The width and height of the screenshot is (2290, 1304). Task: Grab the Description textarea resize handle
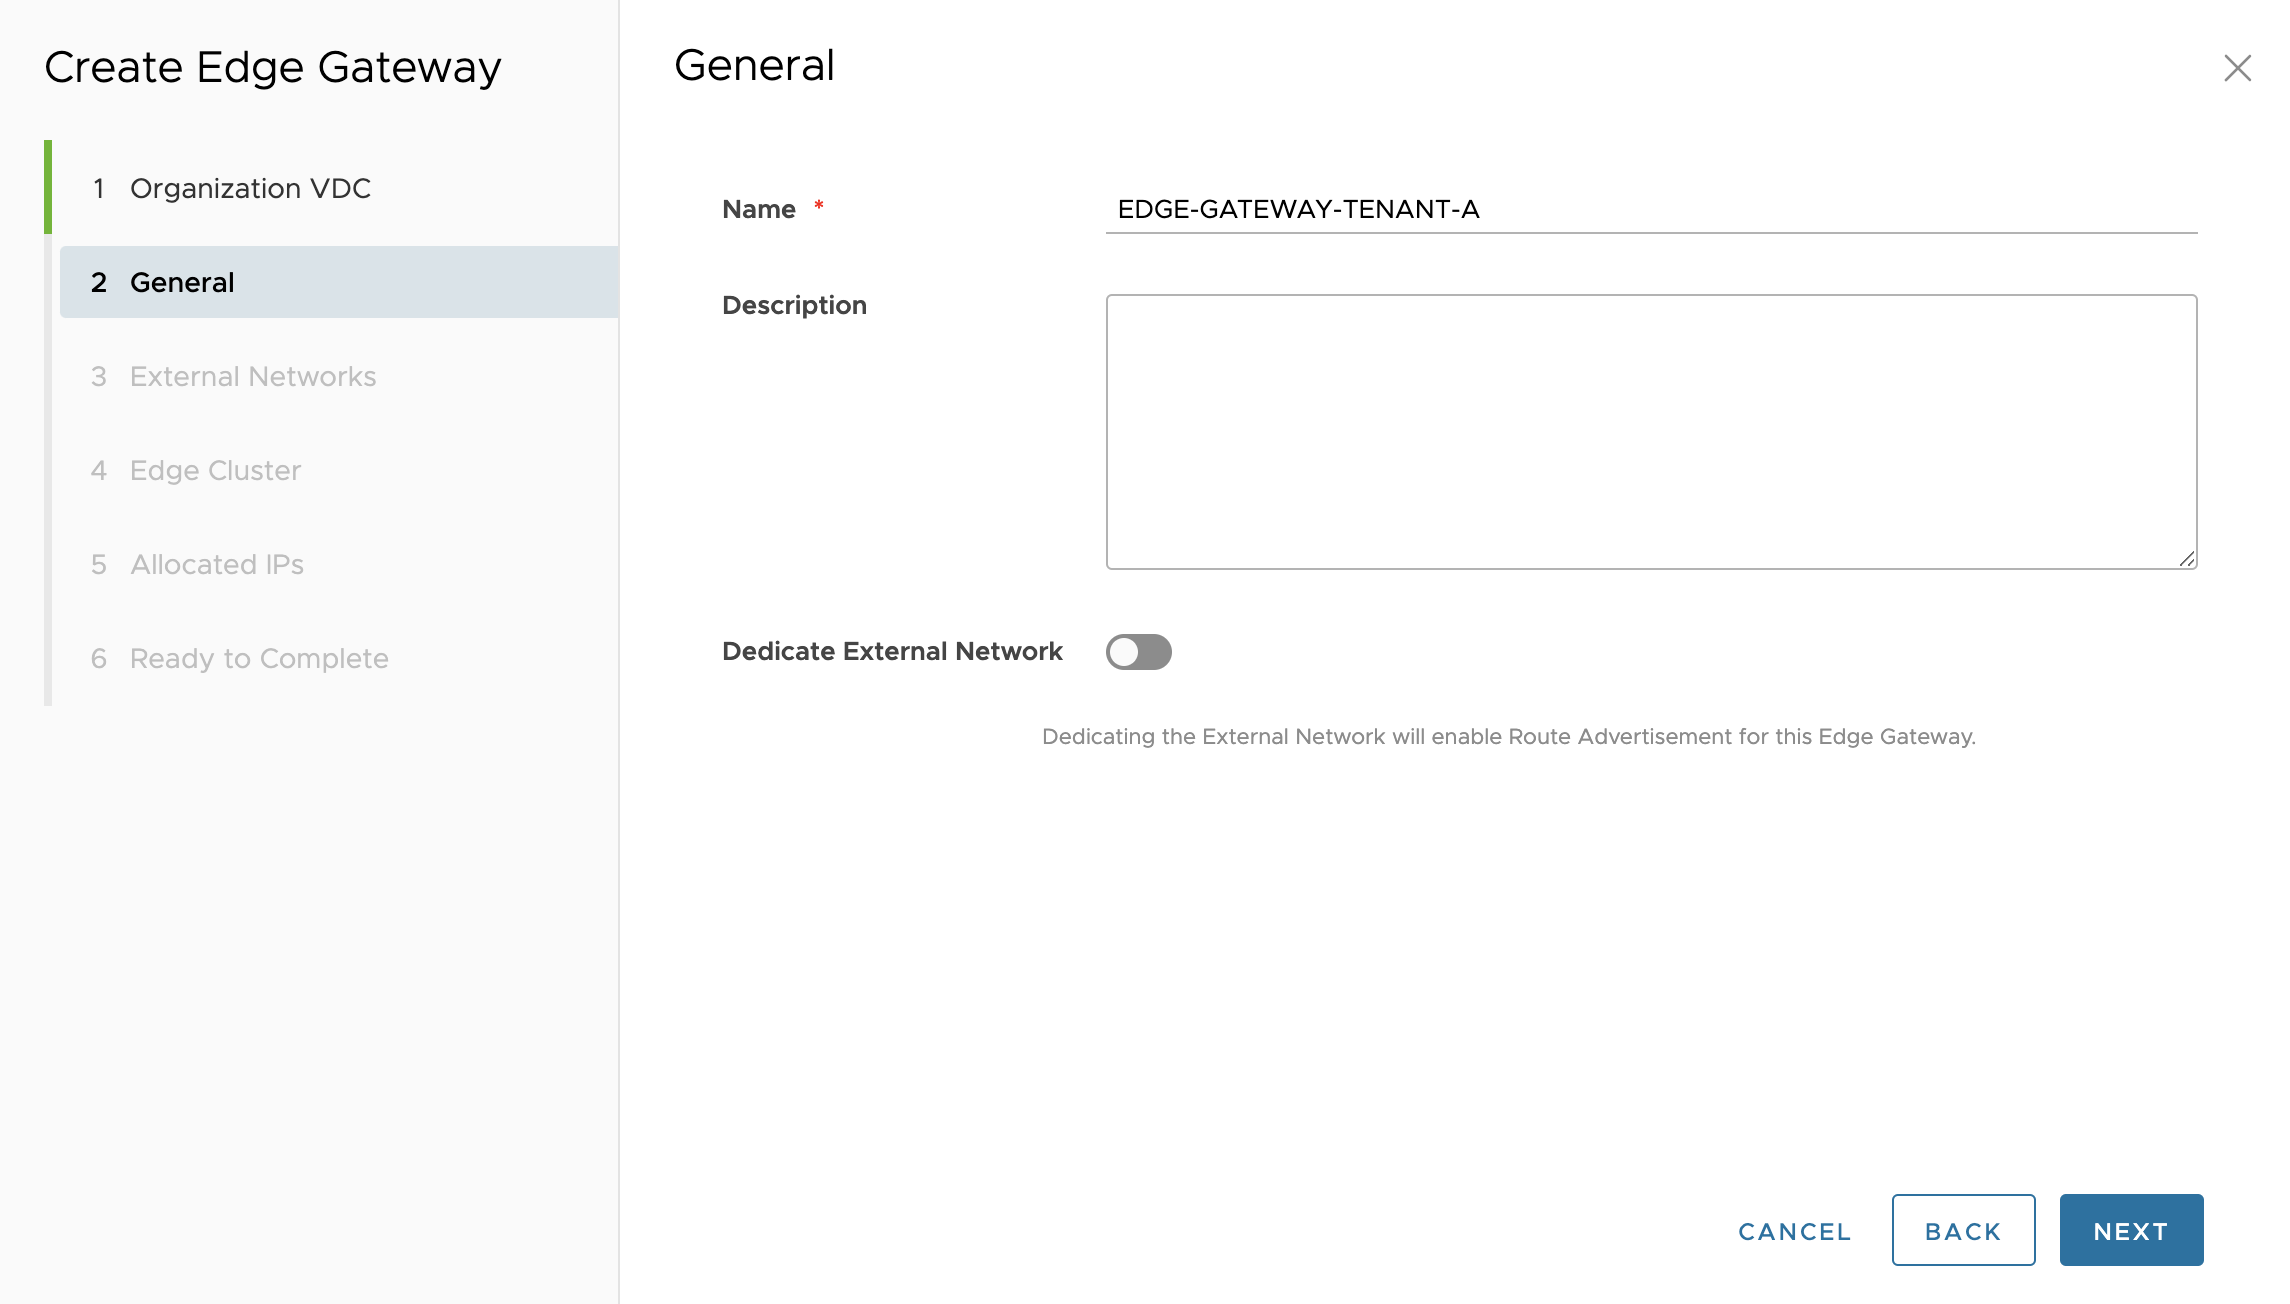2187,559
